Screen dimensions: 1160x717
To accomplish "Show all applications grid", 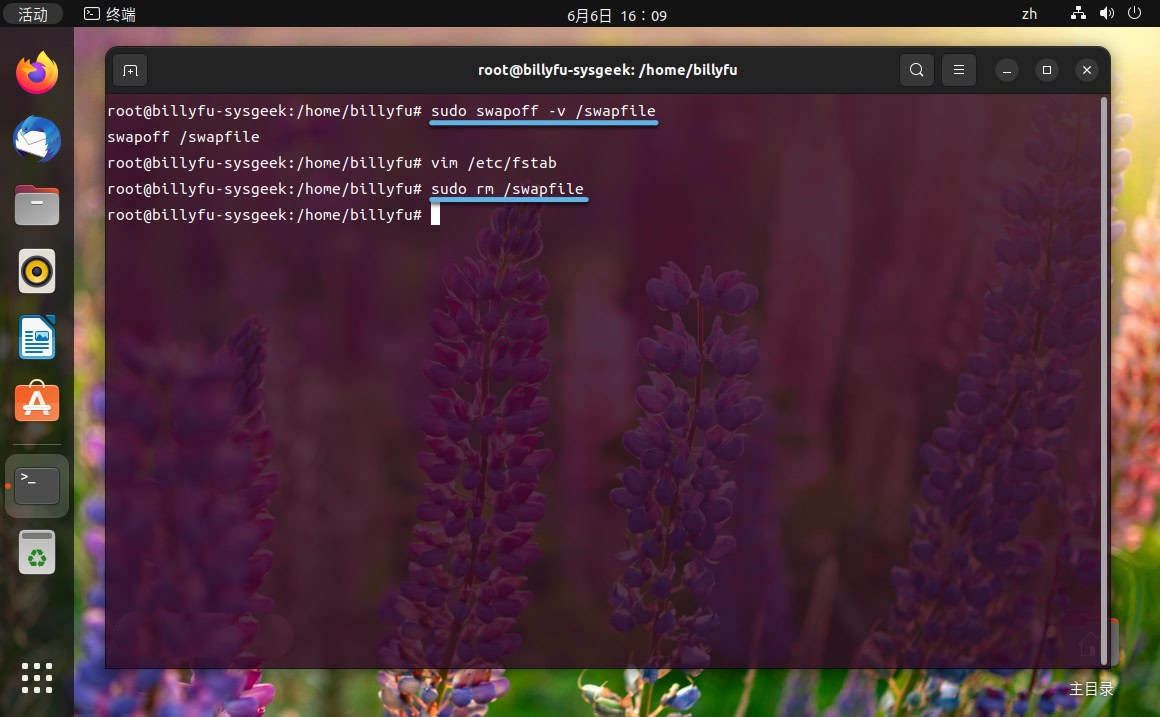I will (x=37, y=678).
